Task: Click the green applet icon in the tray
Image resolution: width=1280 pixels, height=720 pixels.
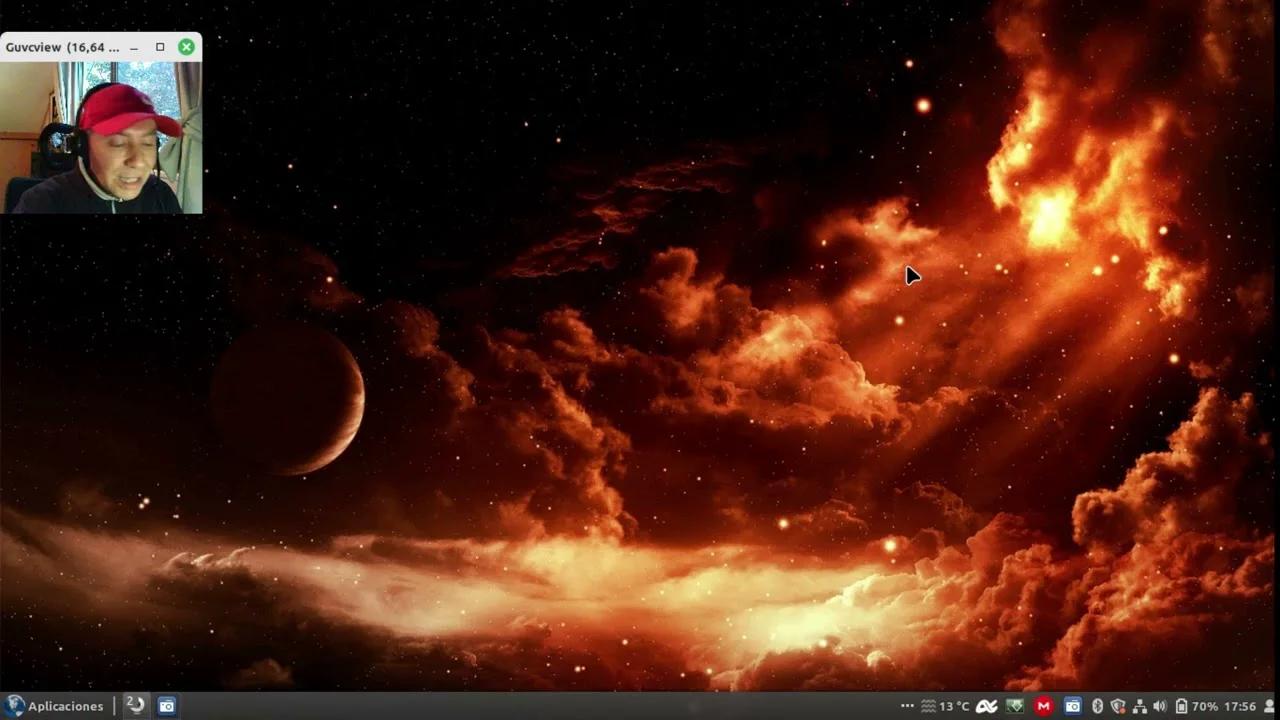Action: [1014, 706]
